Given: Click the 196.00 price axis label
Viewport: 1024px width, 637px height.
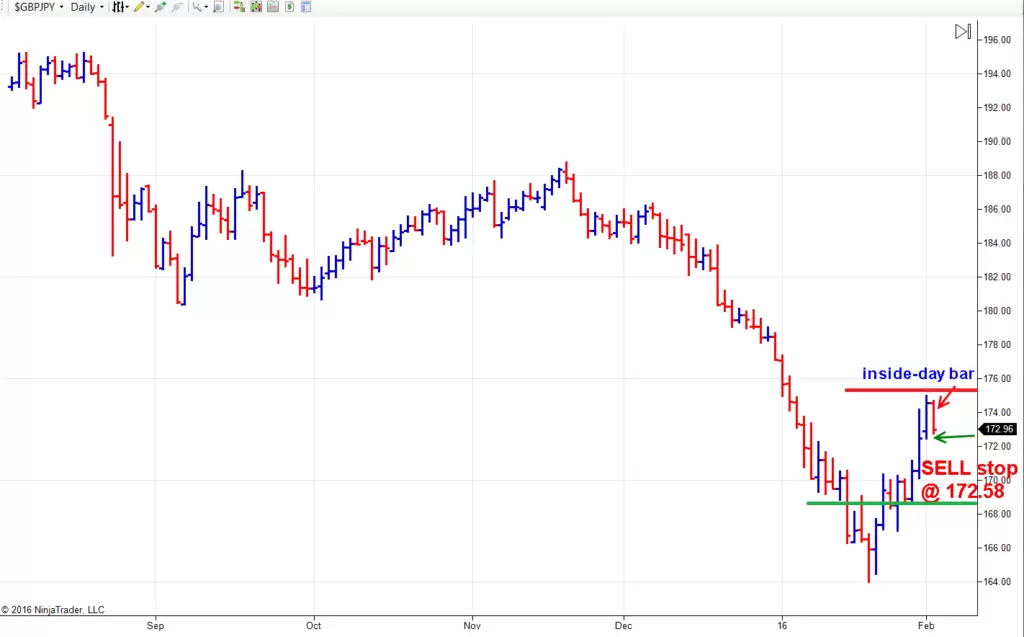Looking at the screenshot, I should (997, 40).
